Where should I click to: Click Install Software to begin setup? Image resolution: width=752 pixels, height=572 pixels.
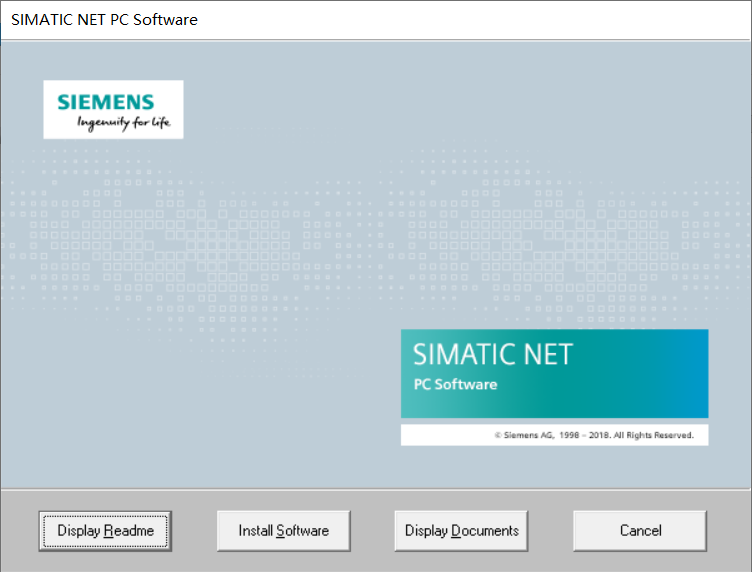click(283, 531)
